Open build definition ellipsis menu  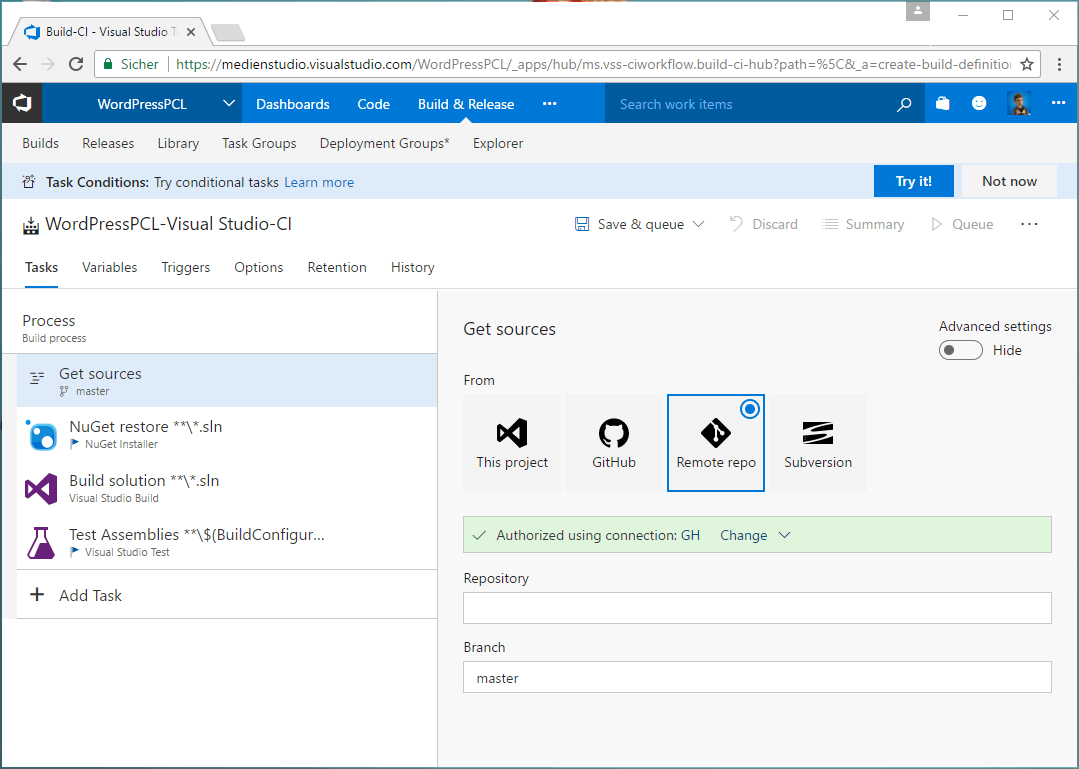click(x=1029, y=224)
